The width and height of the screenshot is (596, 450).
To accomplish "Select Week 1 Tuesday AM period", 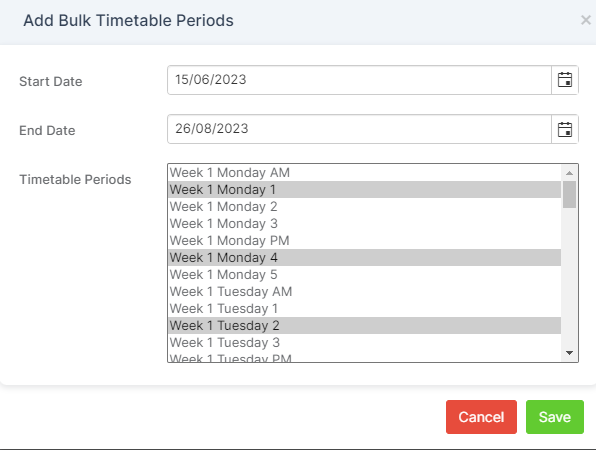I will pyautogui.click(x=364, y=292).
